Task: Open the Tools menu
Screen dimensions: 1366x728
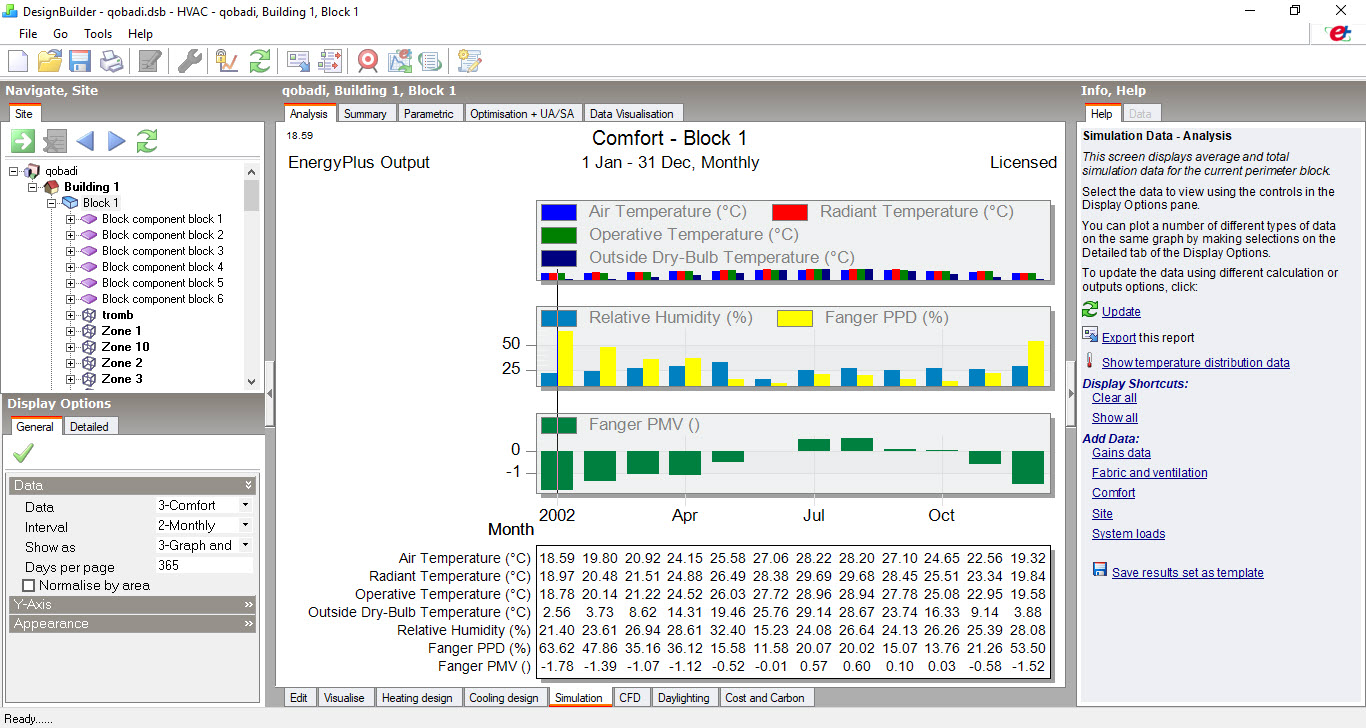Action: pyautogui.click(x=98, y=34)
